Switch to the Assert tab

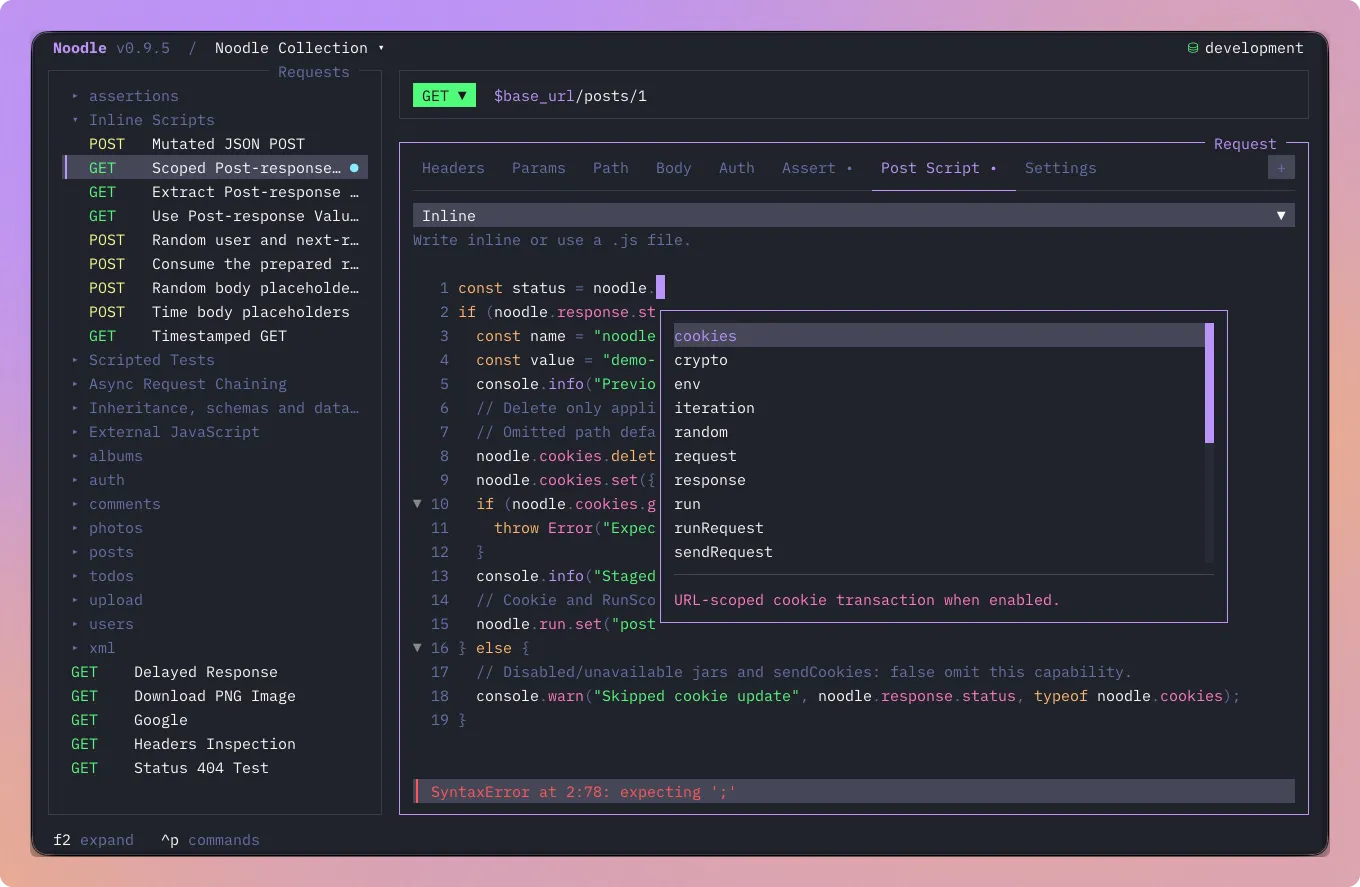(x=817, y=168)
